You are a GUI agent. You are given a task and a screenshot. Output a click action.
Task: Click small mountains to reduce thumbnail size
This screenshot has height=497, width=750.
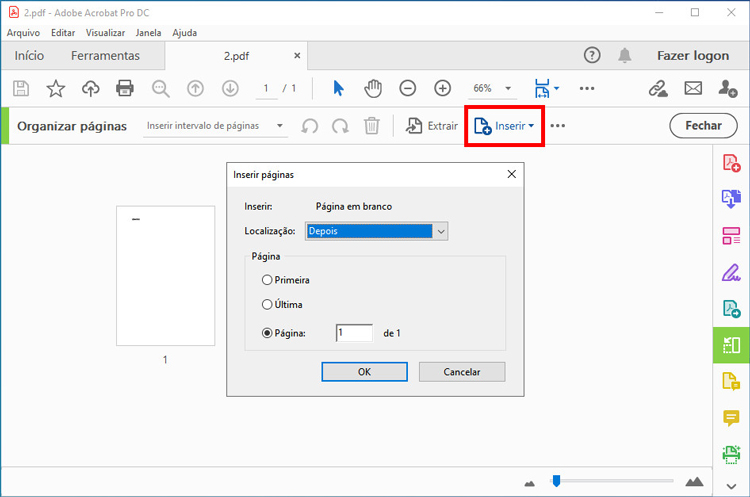pos(529,484)
